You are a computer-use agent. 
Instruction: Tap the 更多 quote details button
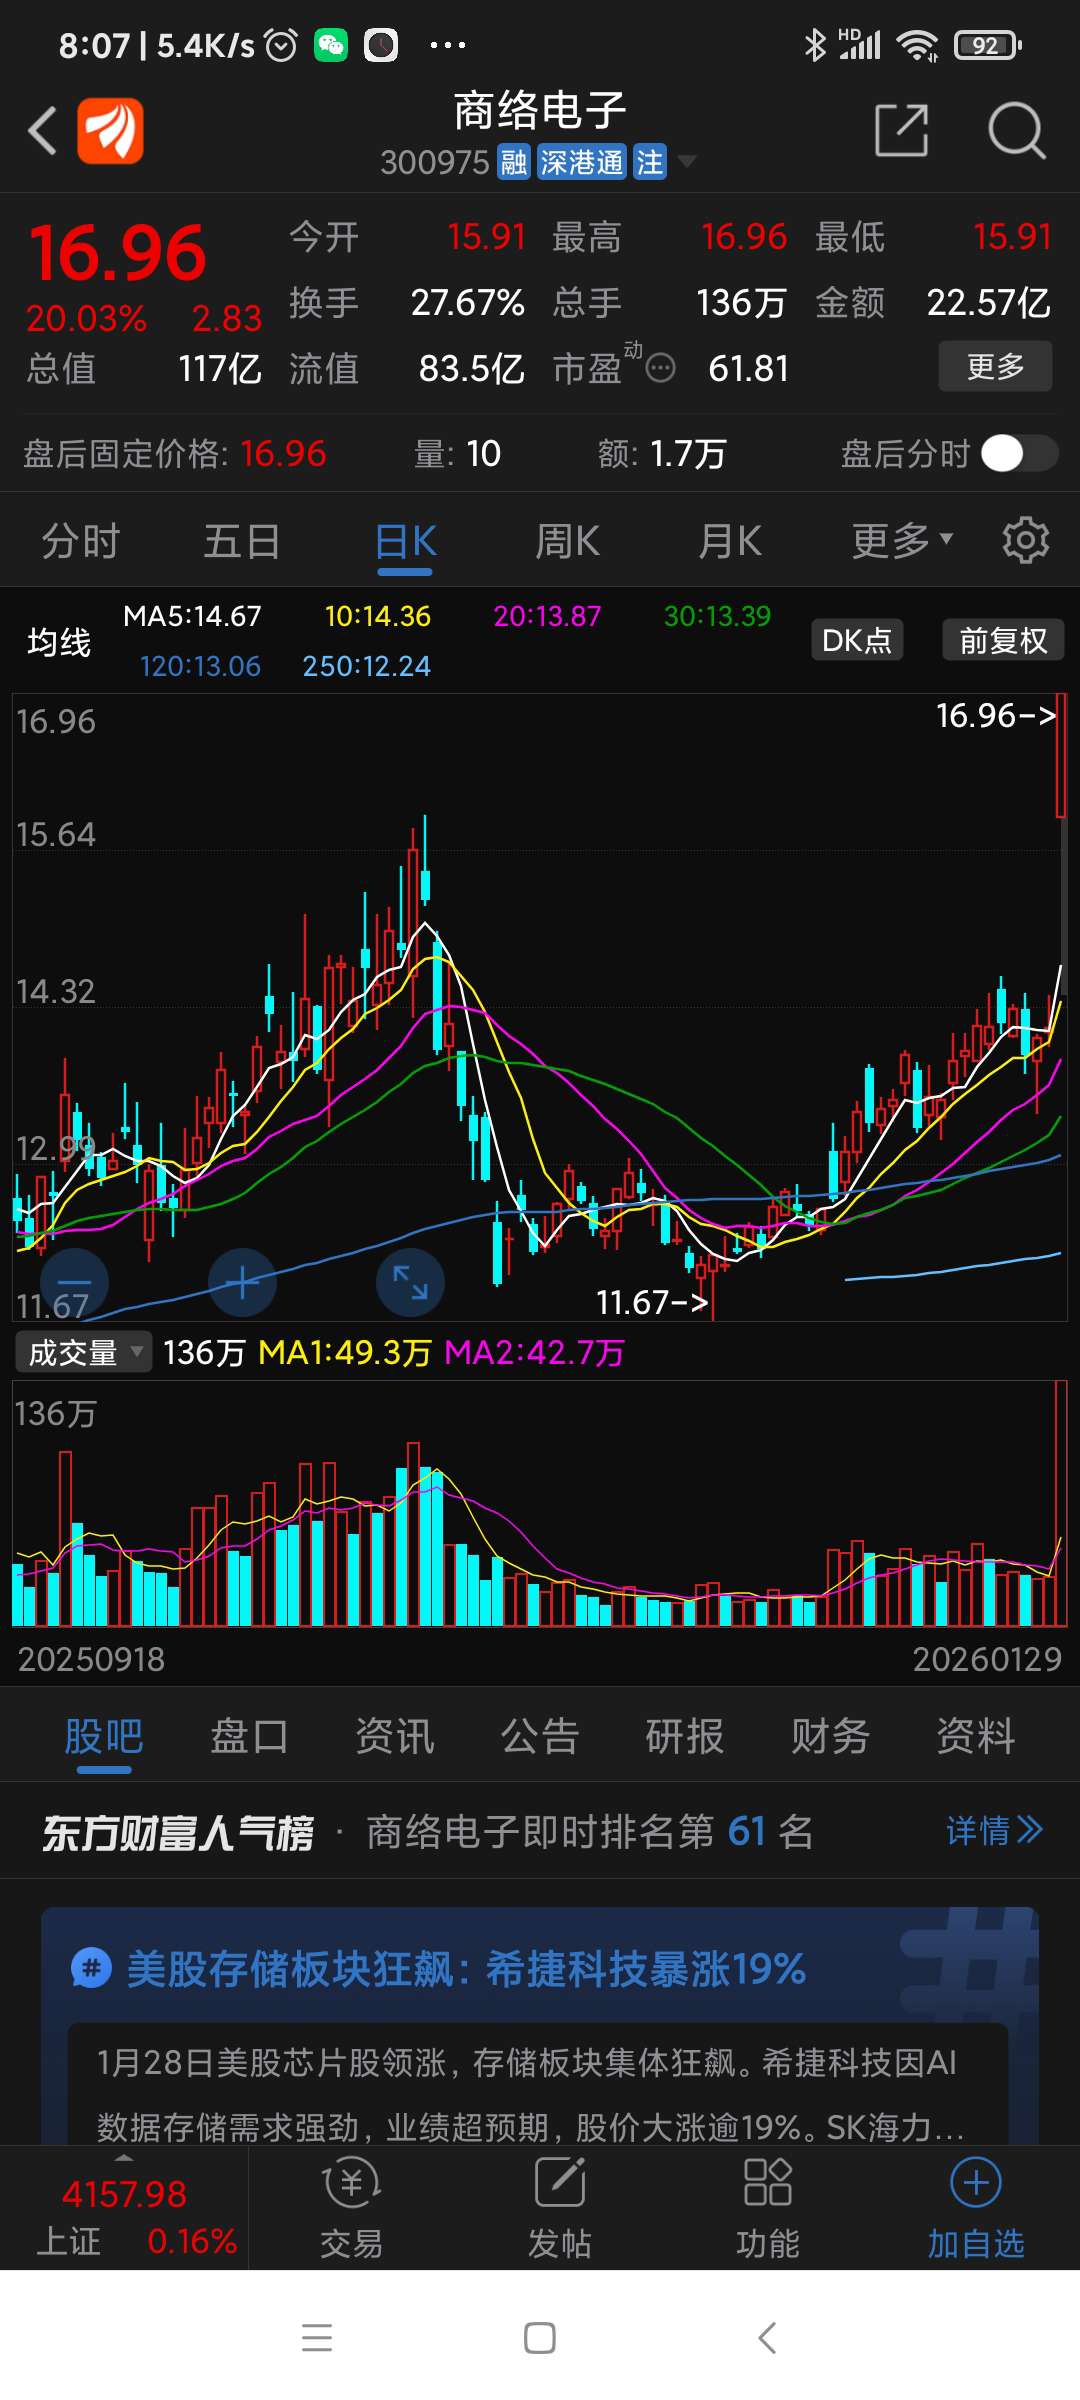point(995,366)
